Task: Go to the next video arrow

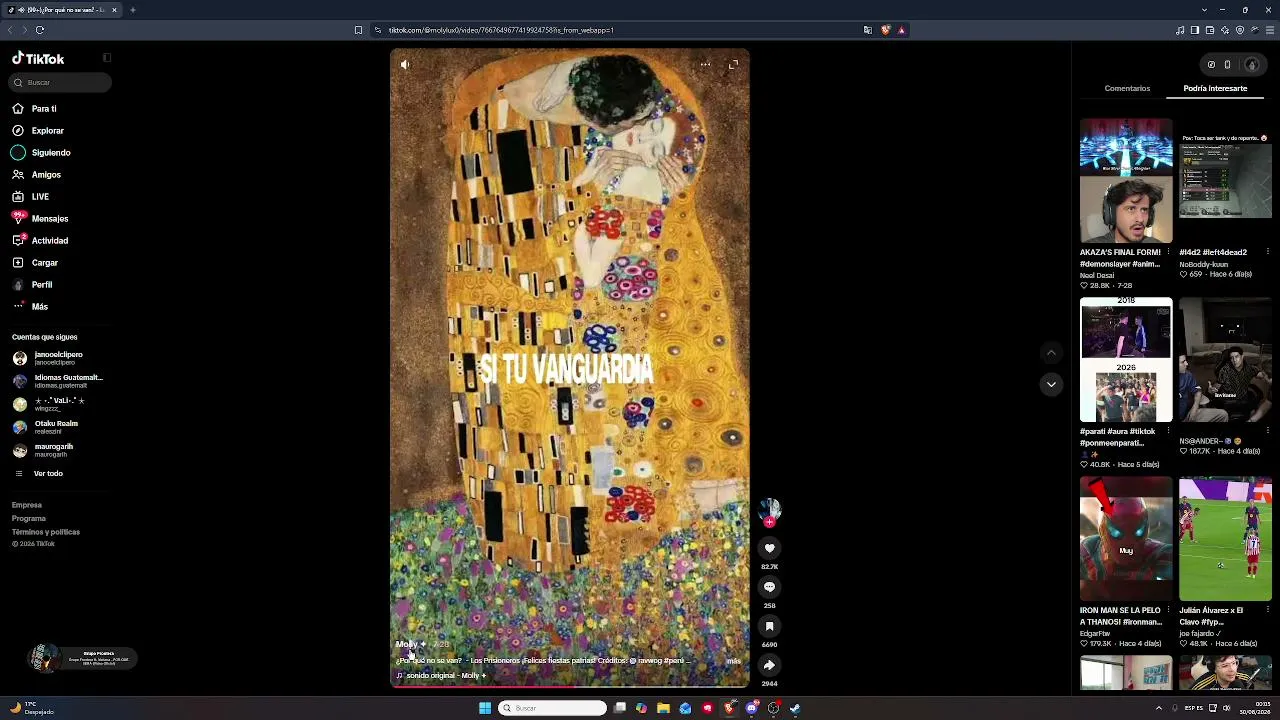Action: coord(1051,384)
